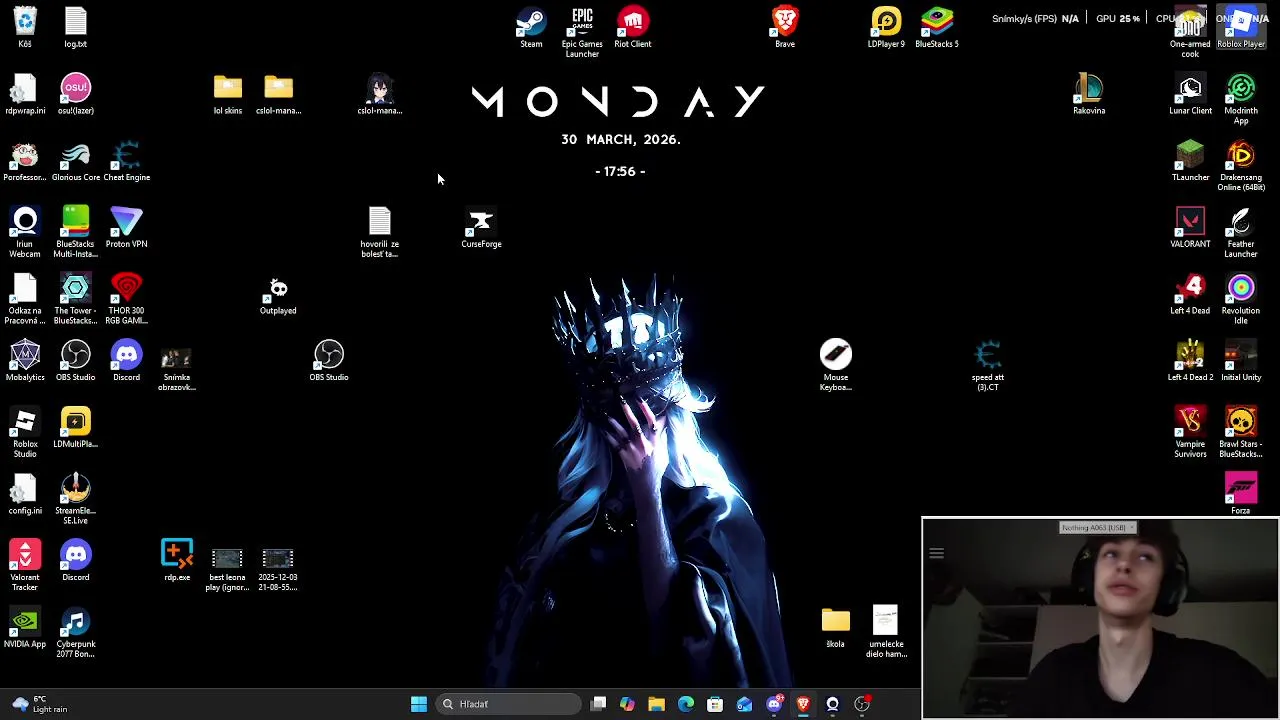
Task: Open the Windows Start menu button
Action: (x=419, y=704)
